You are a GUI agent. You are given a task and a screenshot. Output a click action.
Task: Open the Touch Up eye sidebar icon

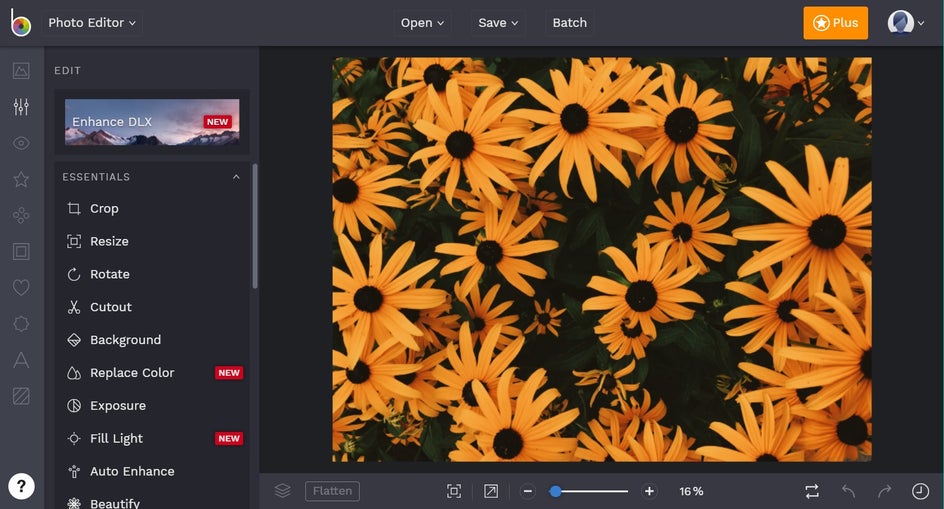click(x=21, y=143)
